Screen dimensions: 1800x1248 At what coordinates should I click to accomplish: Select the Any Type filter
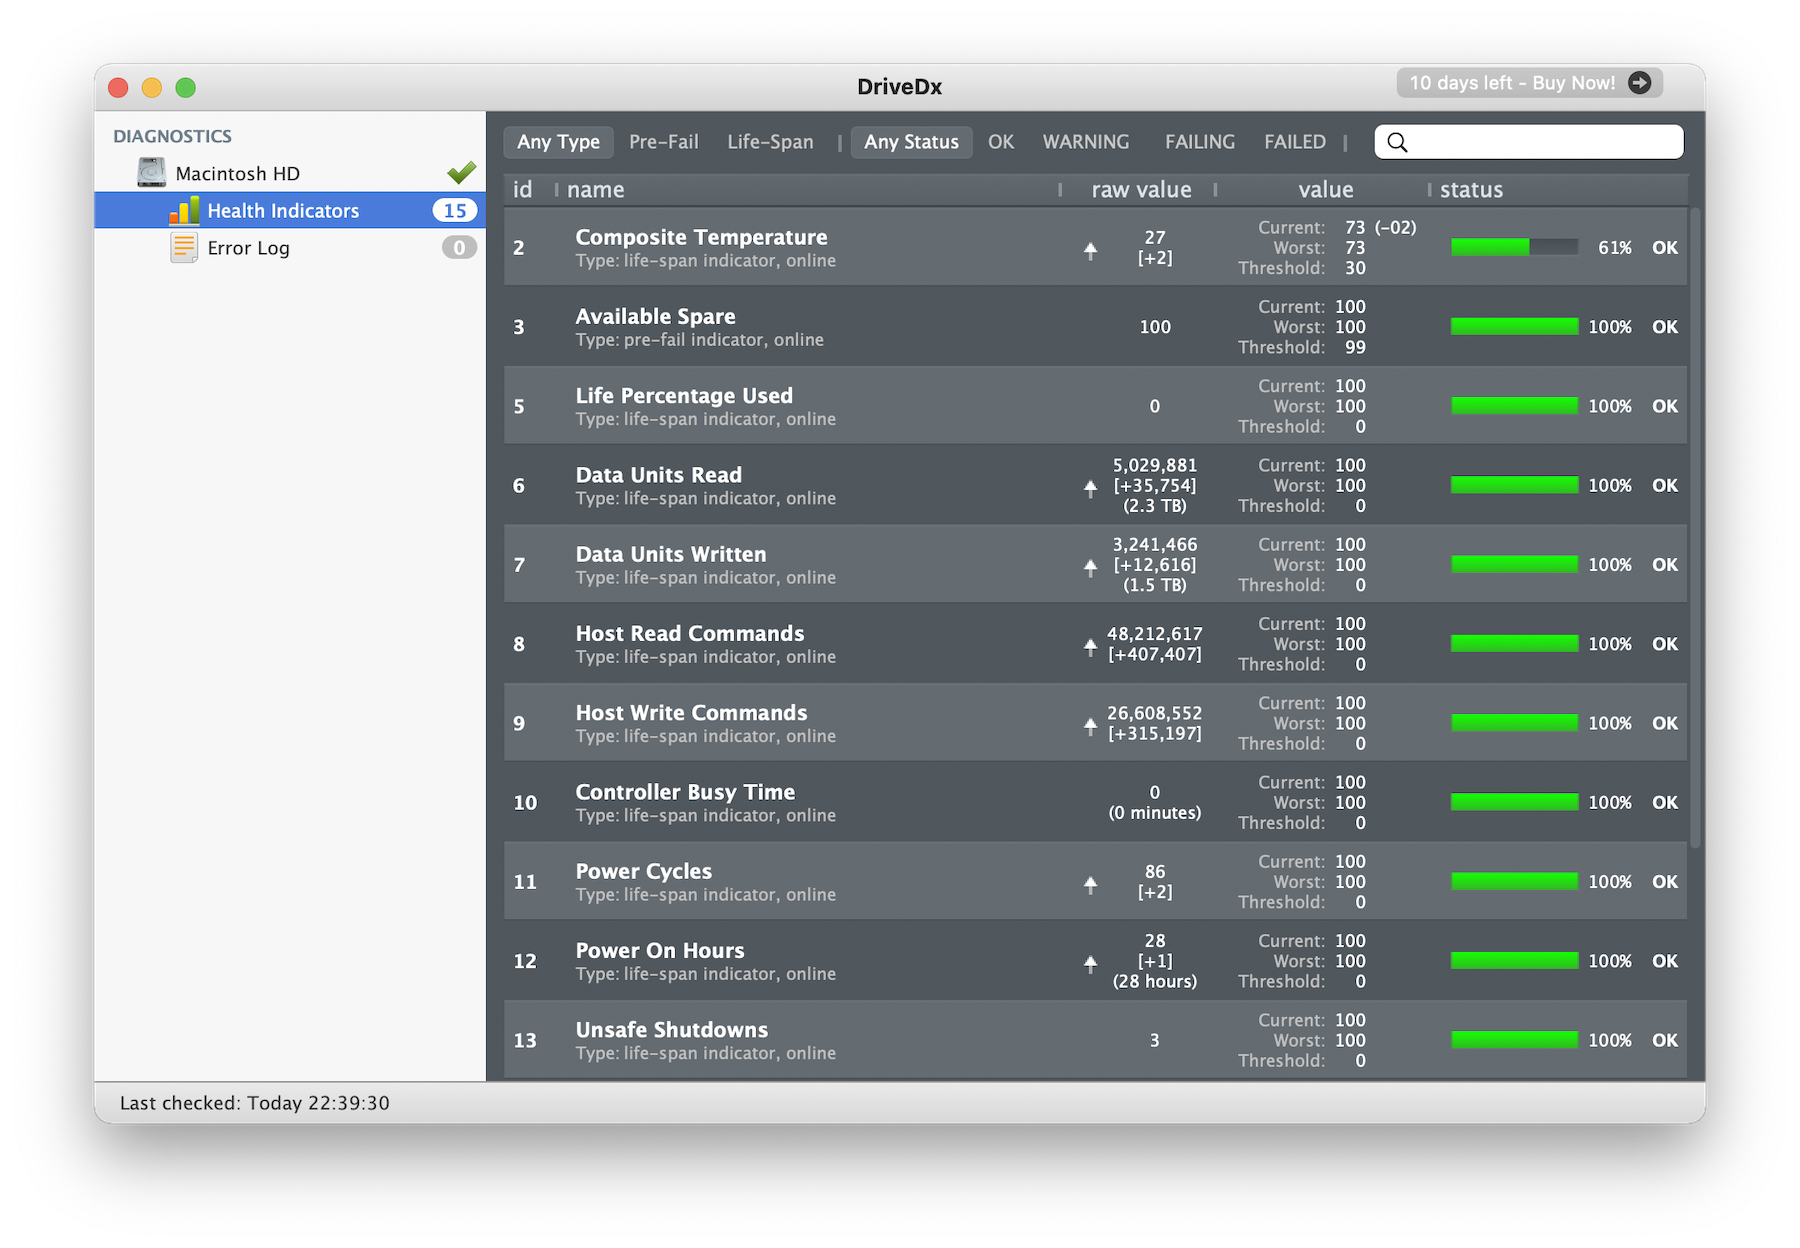tap(558, 142)
